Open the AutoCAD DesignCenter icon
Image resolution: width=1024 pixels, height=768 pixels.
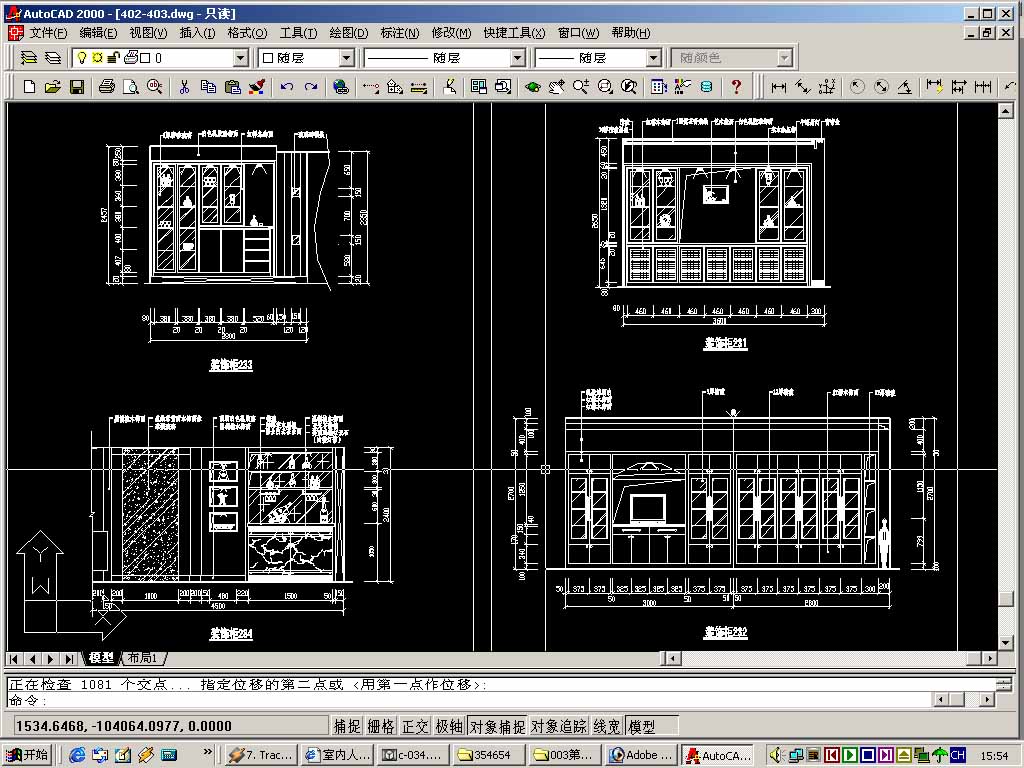682,87
